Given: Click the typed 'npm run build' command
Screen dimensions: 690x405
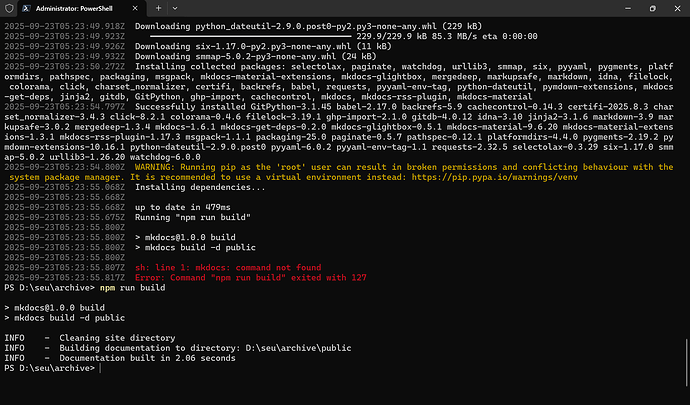Looking at the screenshot, I should [x=132, y=287].
